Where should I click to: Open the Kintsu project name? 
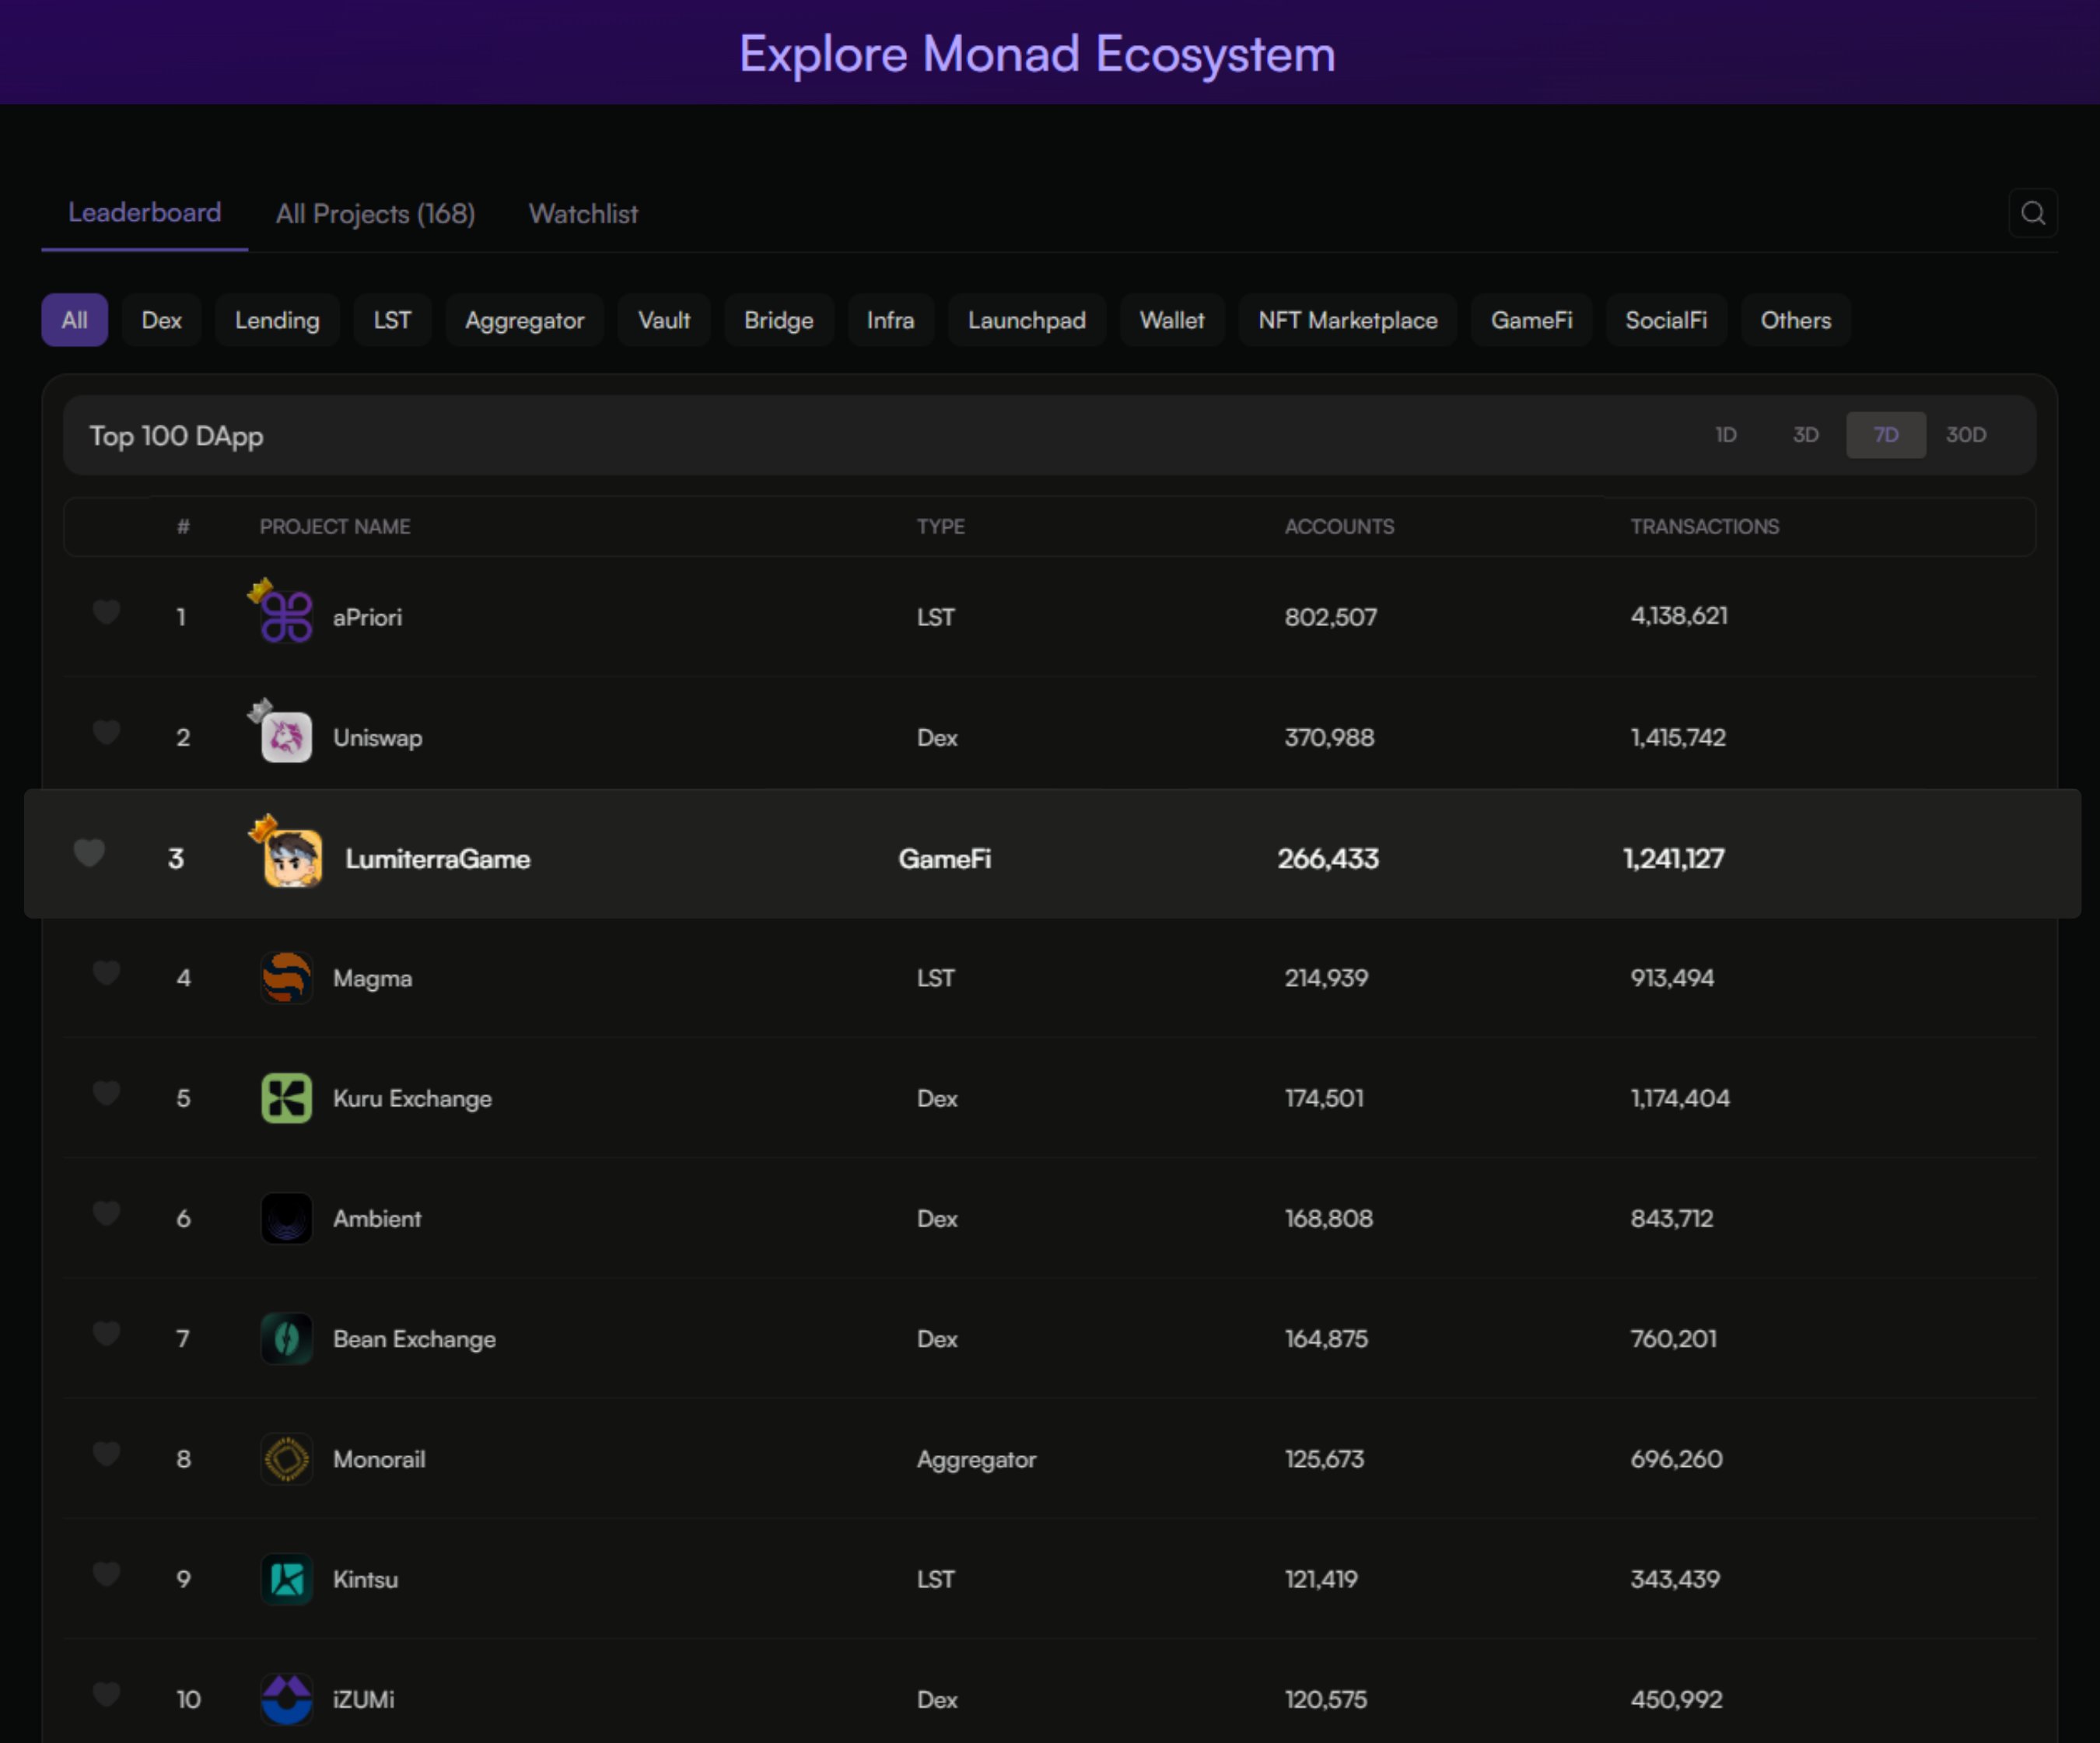click(x=365, y=1579)
